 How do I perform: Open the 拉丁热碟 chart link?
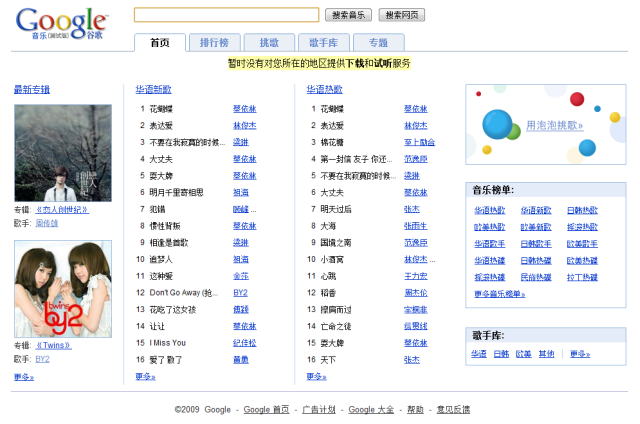582,277
